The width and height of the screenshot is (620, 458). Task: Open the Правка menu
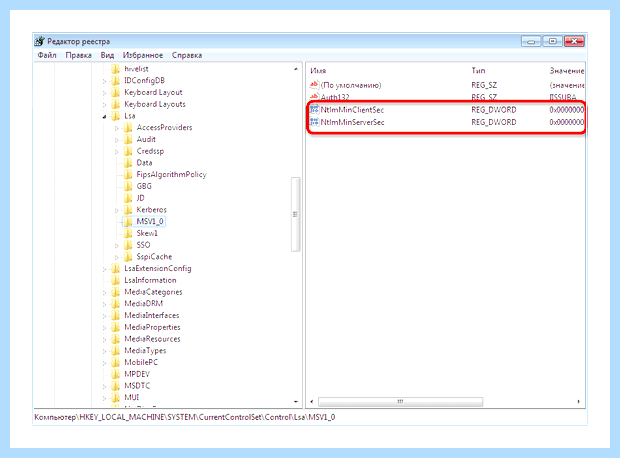pos(78,55)
